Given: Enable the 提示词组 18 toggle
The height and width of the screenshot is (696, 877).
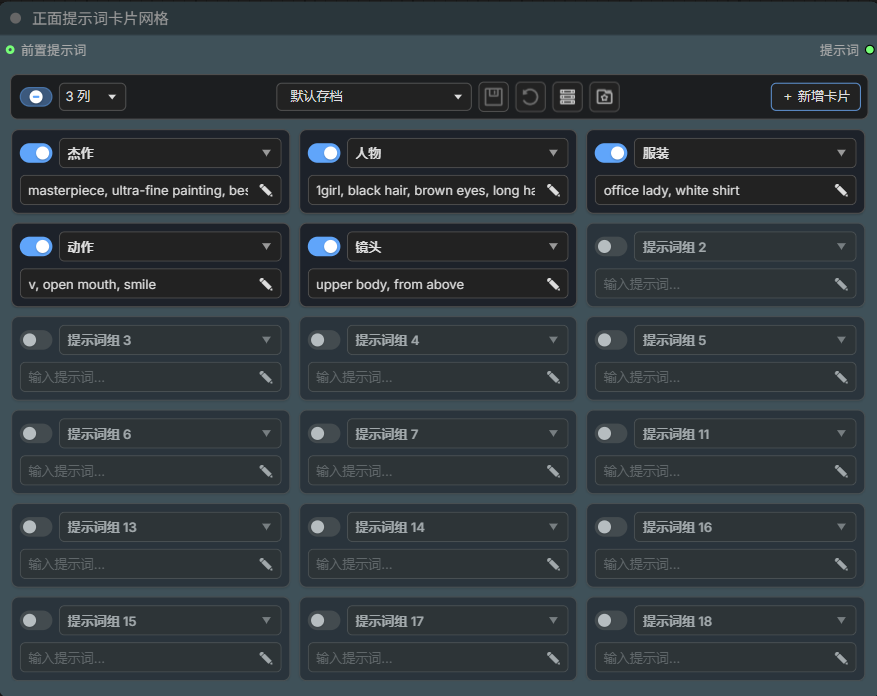Looking at the screenshot, I should pos(611,620).
